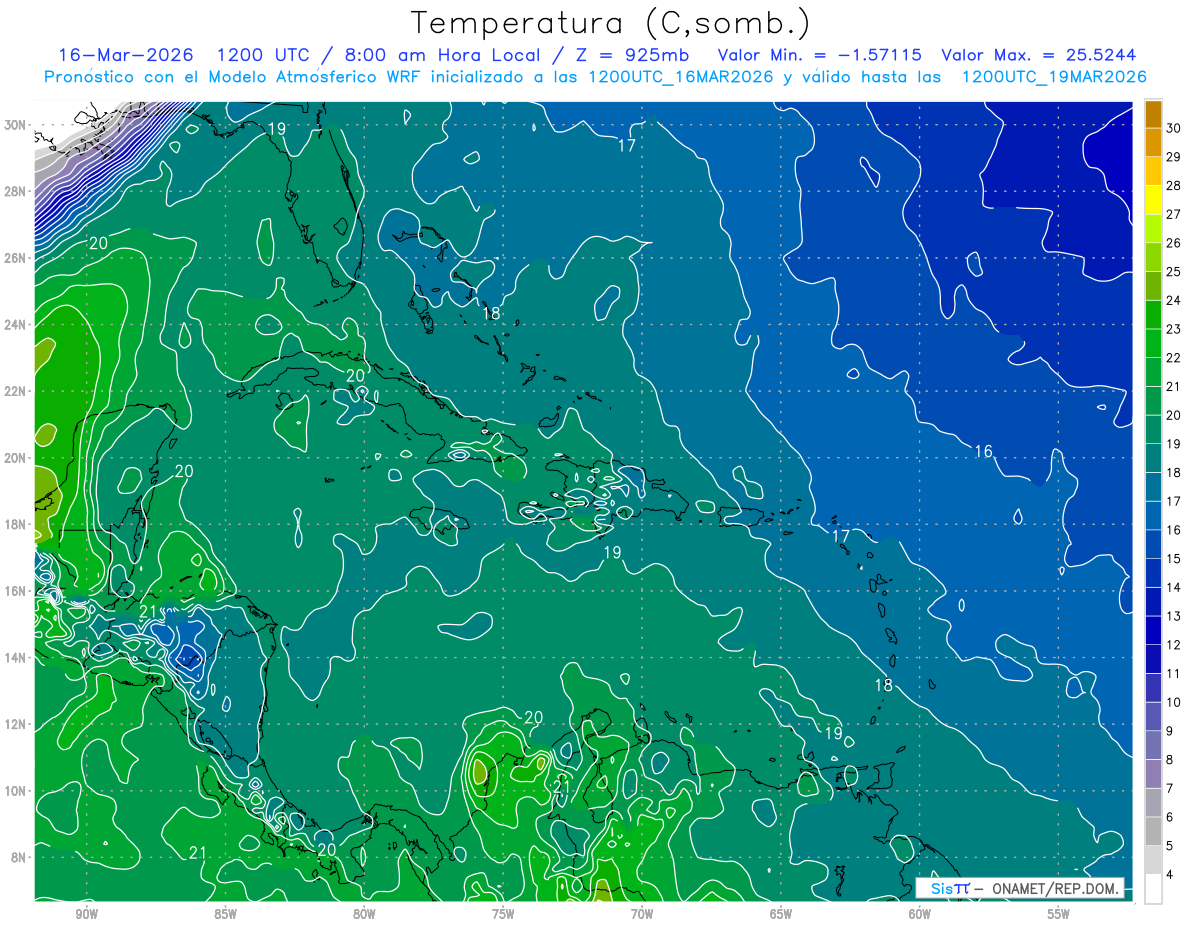The image size is (1200, 927).
Task: Click the orange legend swatch between 29 and 30
Action: 1153,142
